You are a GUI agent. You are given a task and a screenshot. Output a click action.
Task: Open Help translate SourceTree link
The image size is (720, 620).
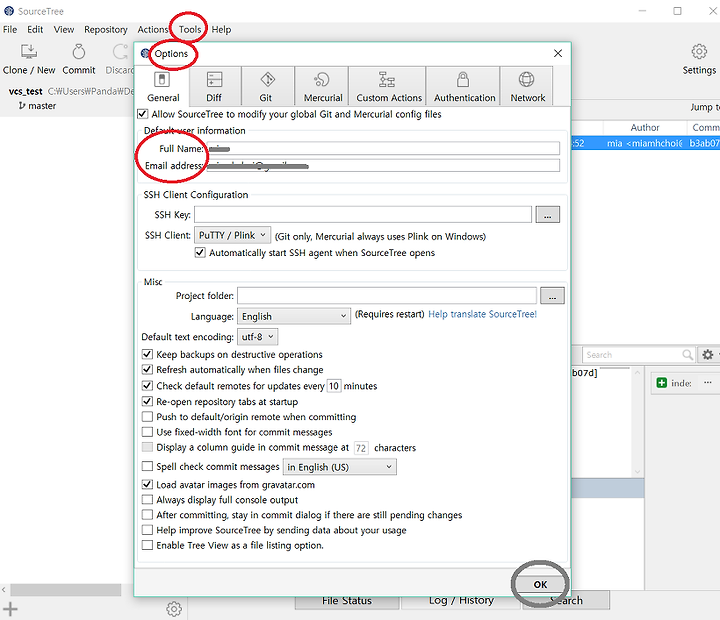482,314
